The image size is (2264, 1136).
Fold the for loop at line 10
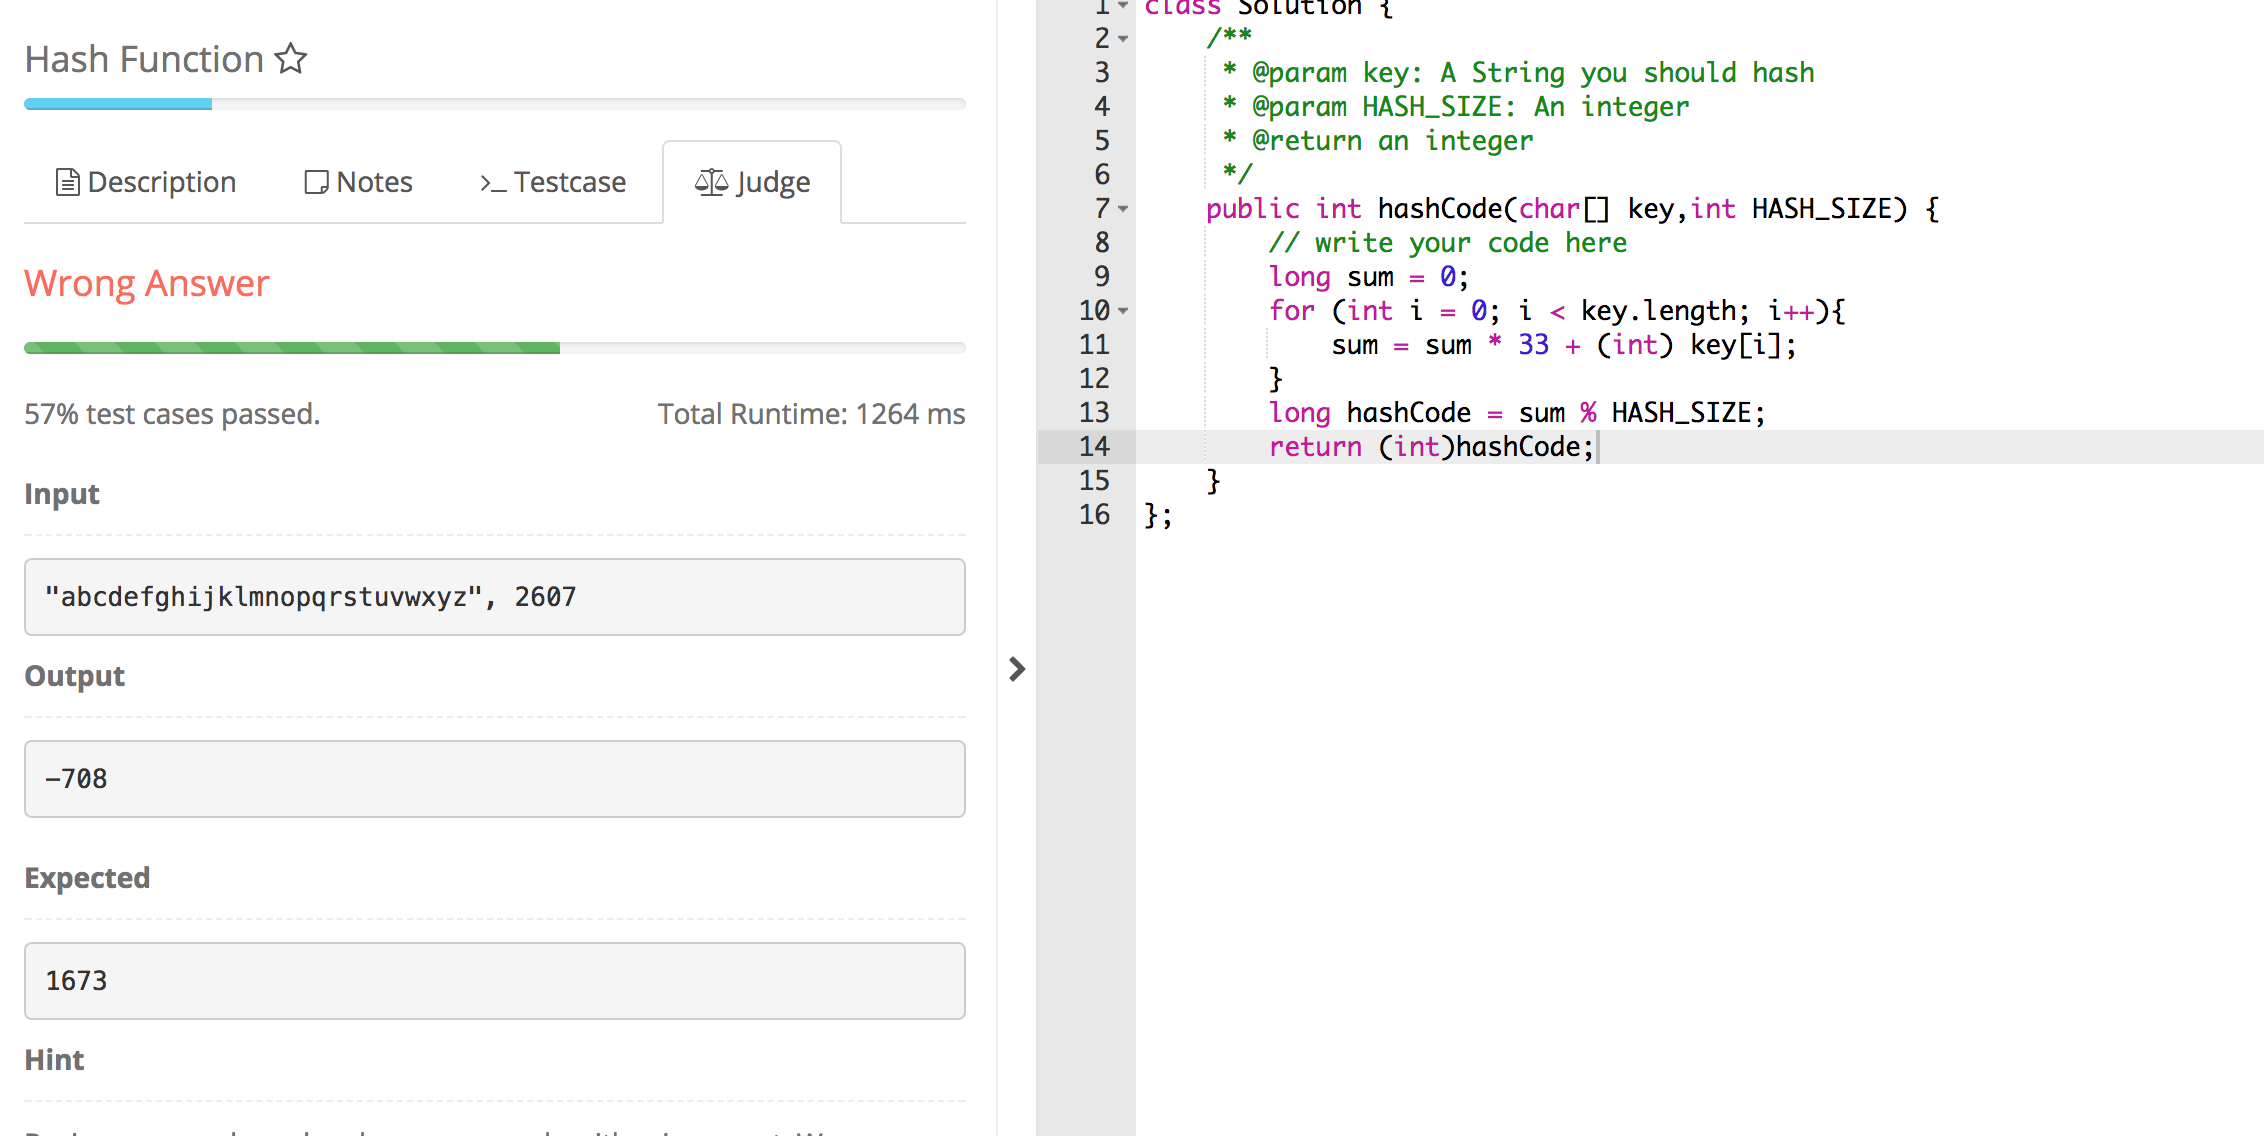tap(1123, 311)
